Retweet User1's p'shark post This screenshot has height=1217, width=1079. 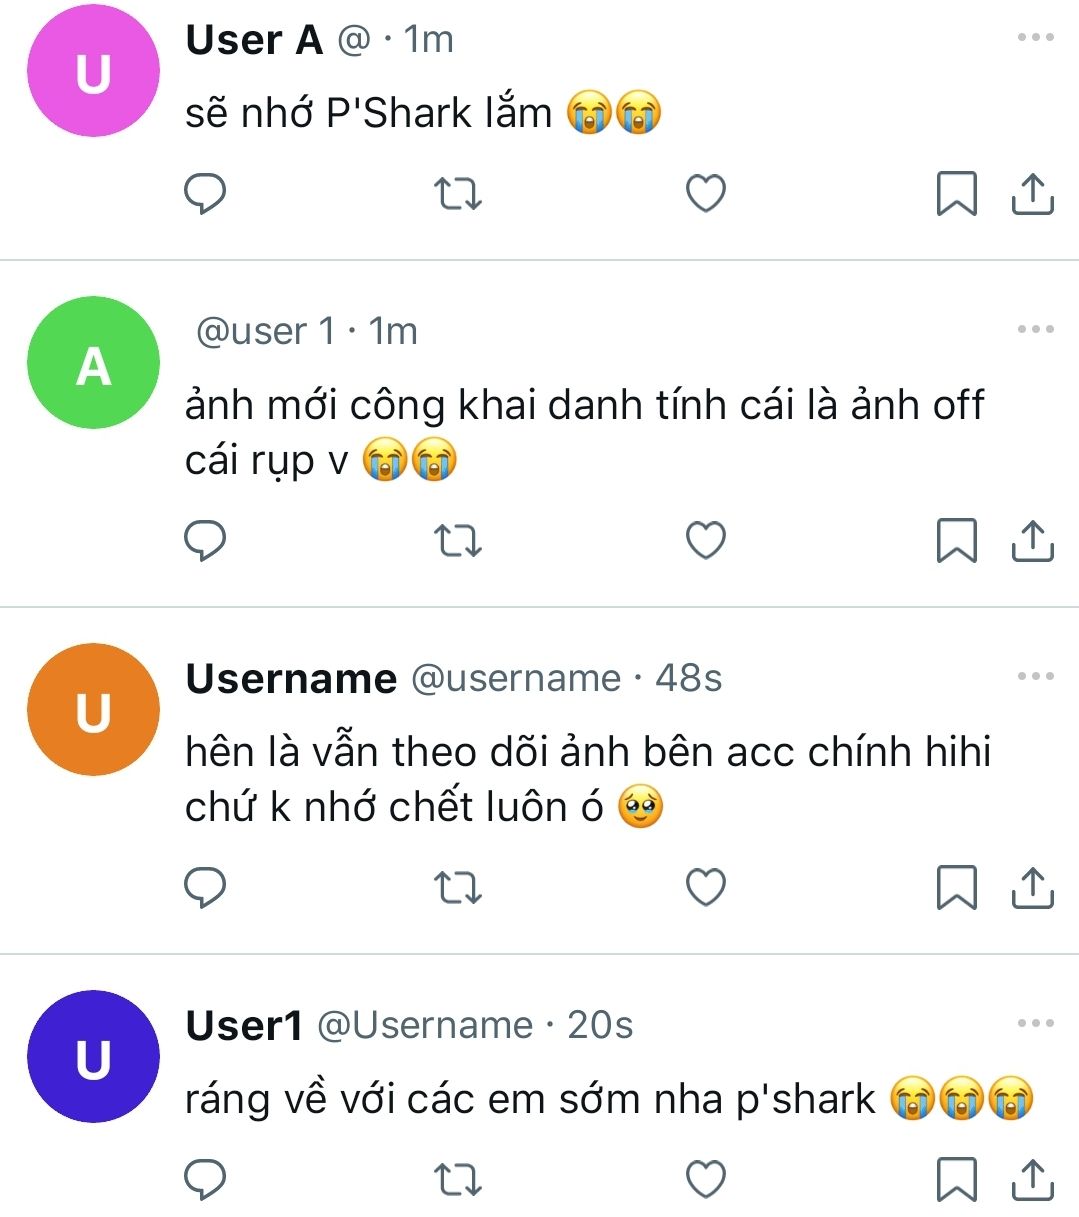[x=458, y=1180]
